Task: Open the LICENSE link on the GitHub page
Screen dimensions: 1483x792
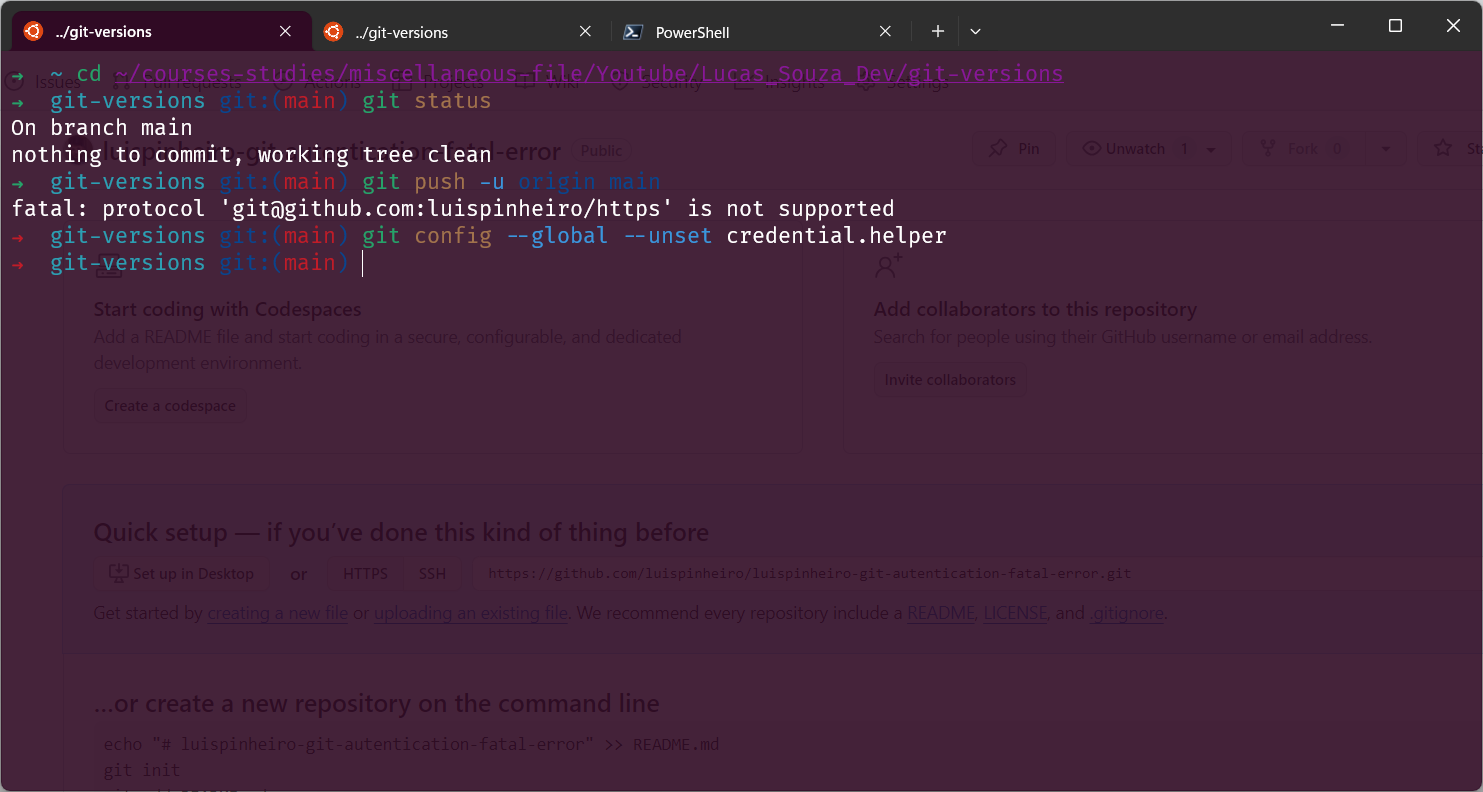Action: (x=1015, y=613)
